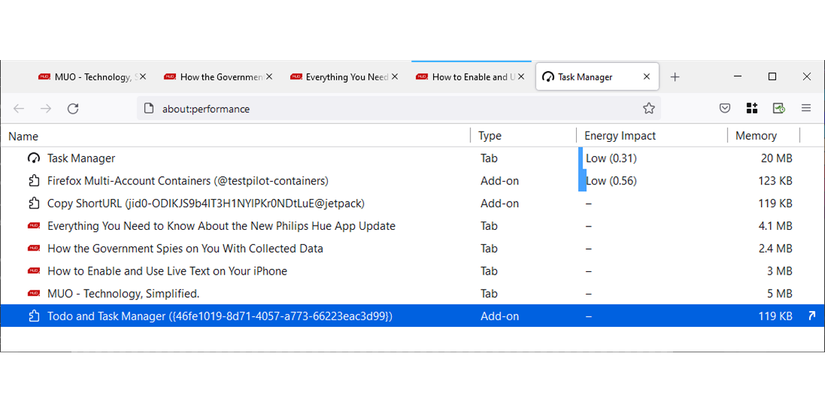Maximize the Firefox window
Viewport: 825px width, 413px height.
[x=772, y=76]
